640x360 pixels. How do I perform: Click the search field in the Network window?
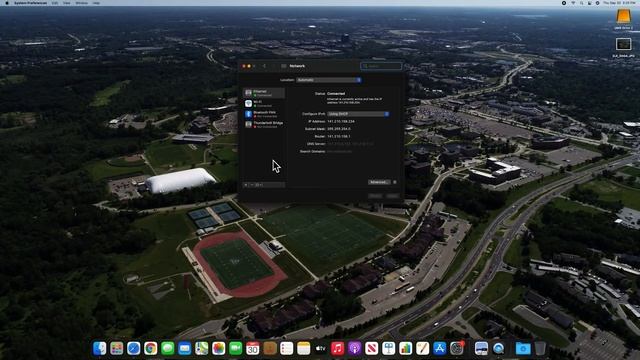click(381, 66)
